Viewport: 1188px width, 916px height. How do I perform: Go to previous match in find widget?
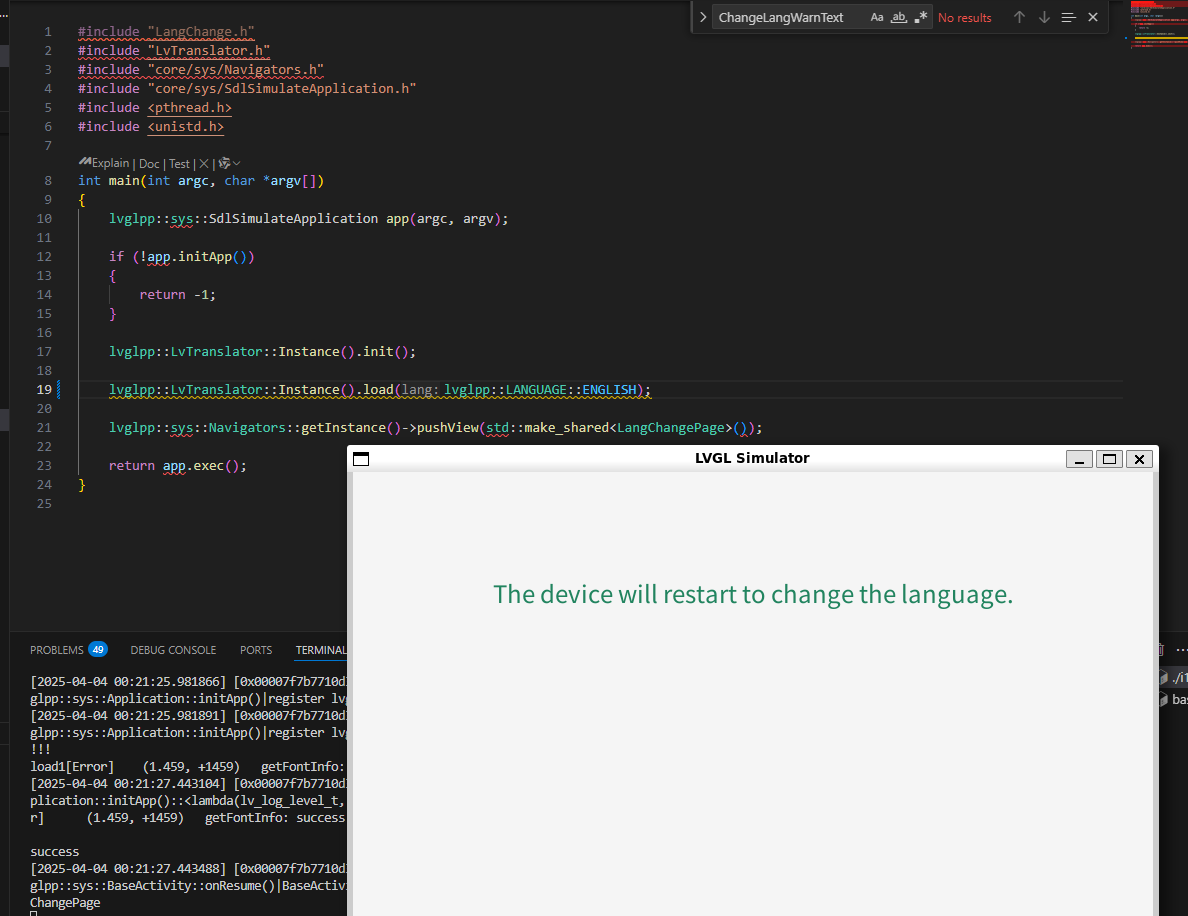coord(1020,17)
